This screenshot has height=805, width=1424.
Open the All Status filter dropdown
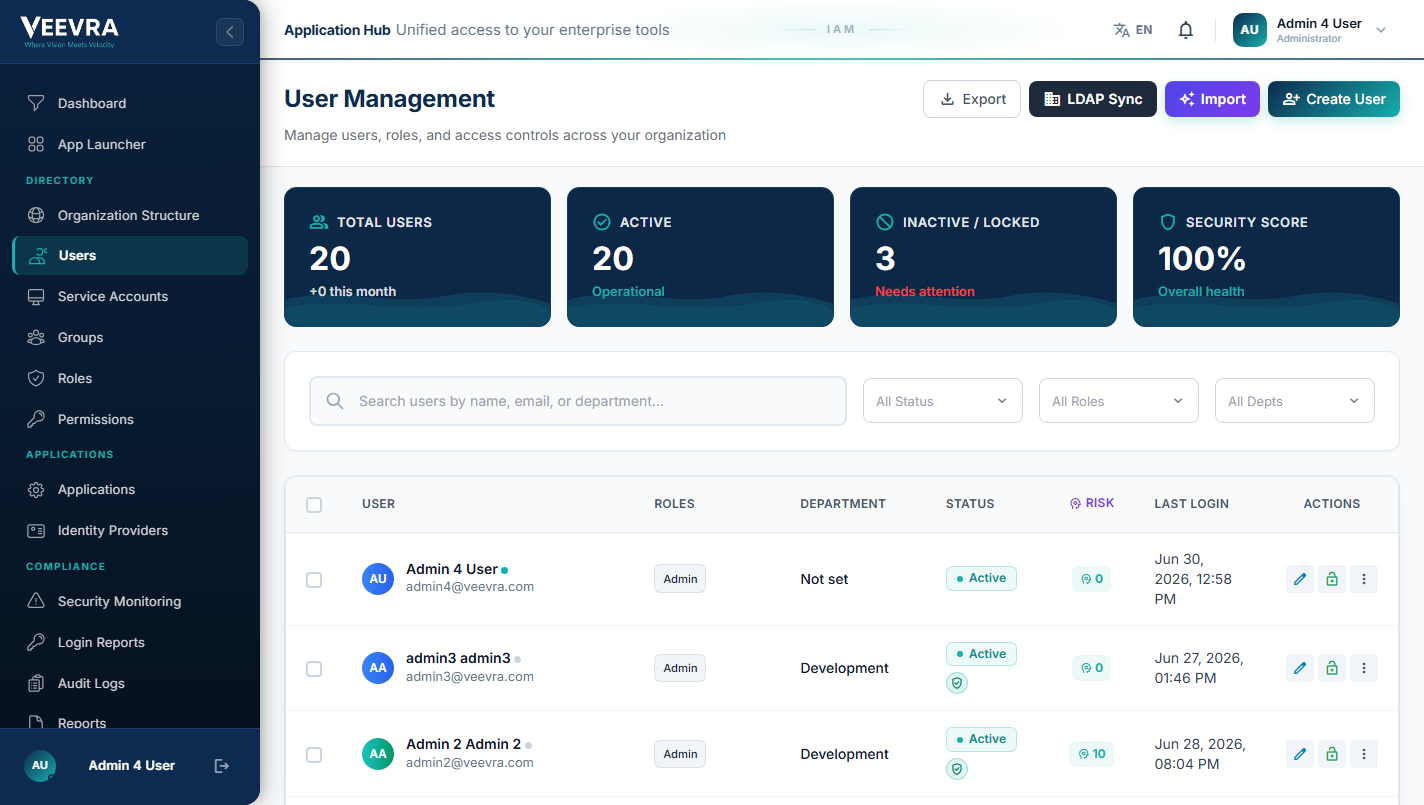click(943, 401)
